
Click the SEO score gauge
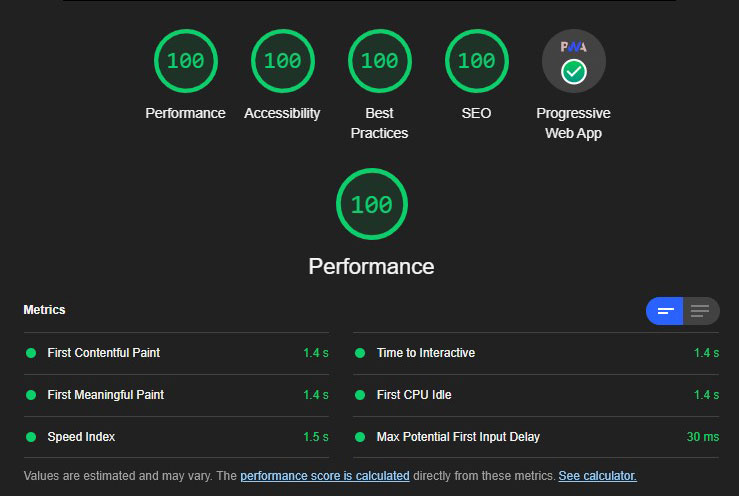pos(476,61)
